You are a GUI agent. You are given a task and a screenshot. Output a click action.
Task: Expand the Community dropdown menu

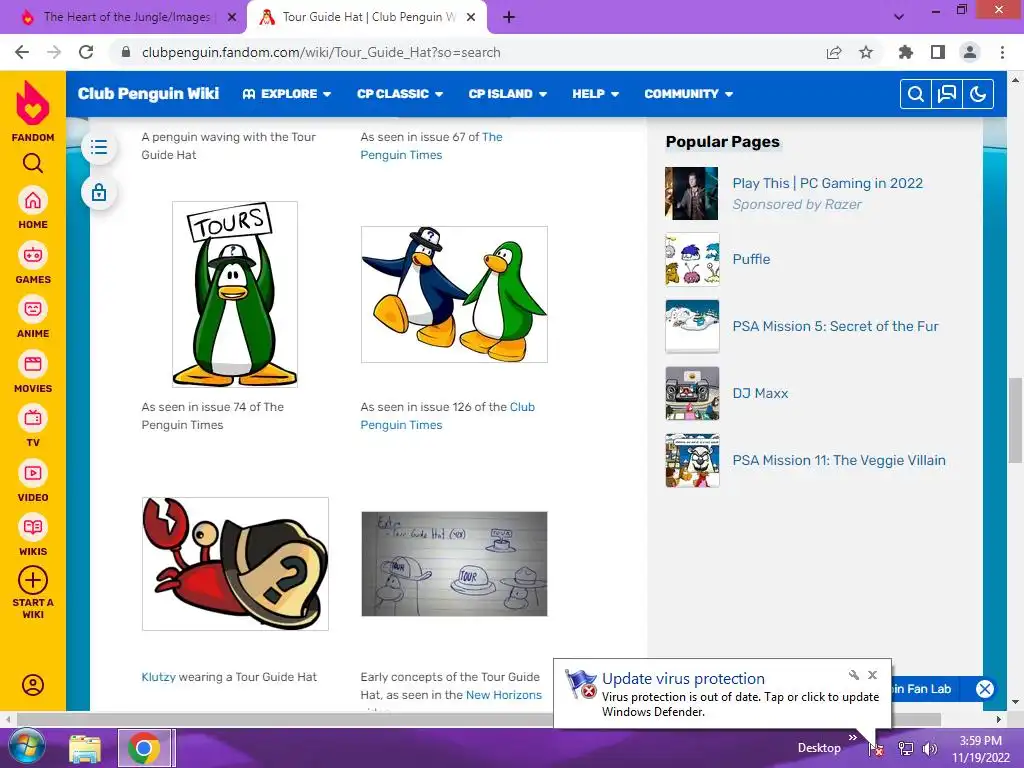click(688, 94)
